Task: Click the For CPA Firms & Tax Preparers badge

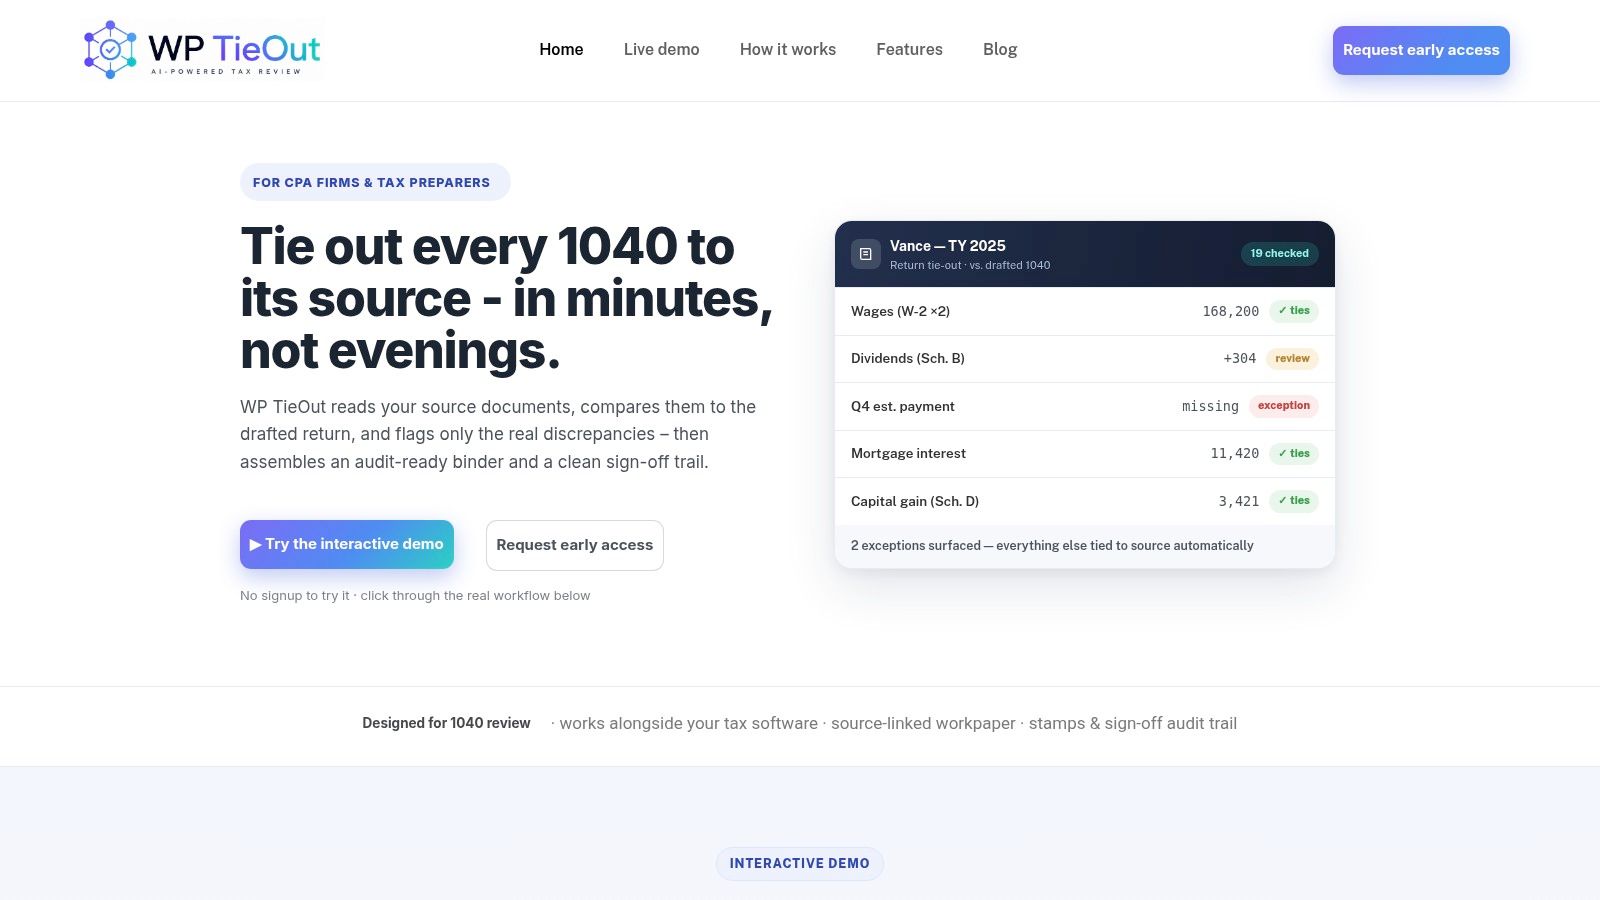Action: coord(375,182)
